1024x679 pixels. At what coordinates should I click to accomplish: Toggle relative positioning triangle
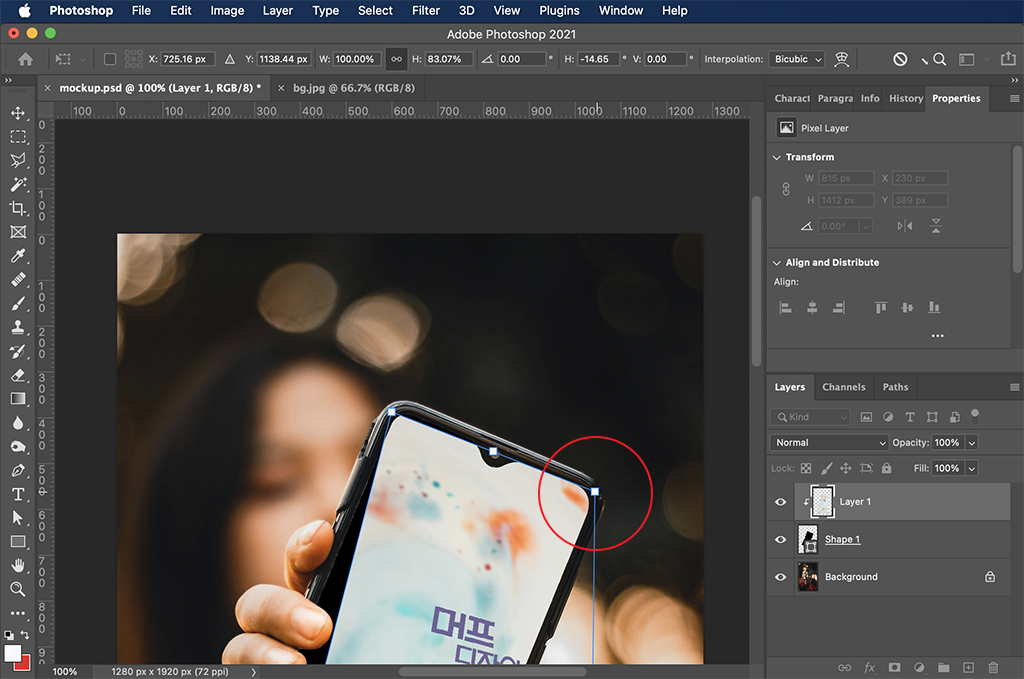click(230, 59)
